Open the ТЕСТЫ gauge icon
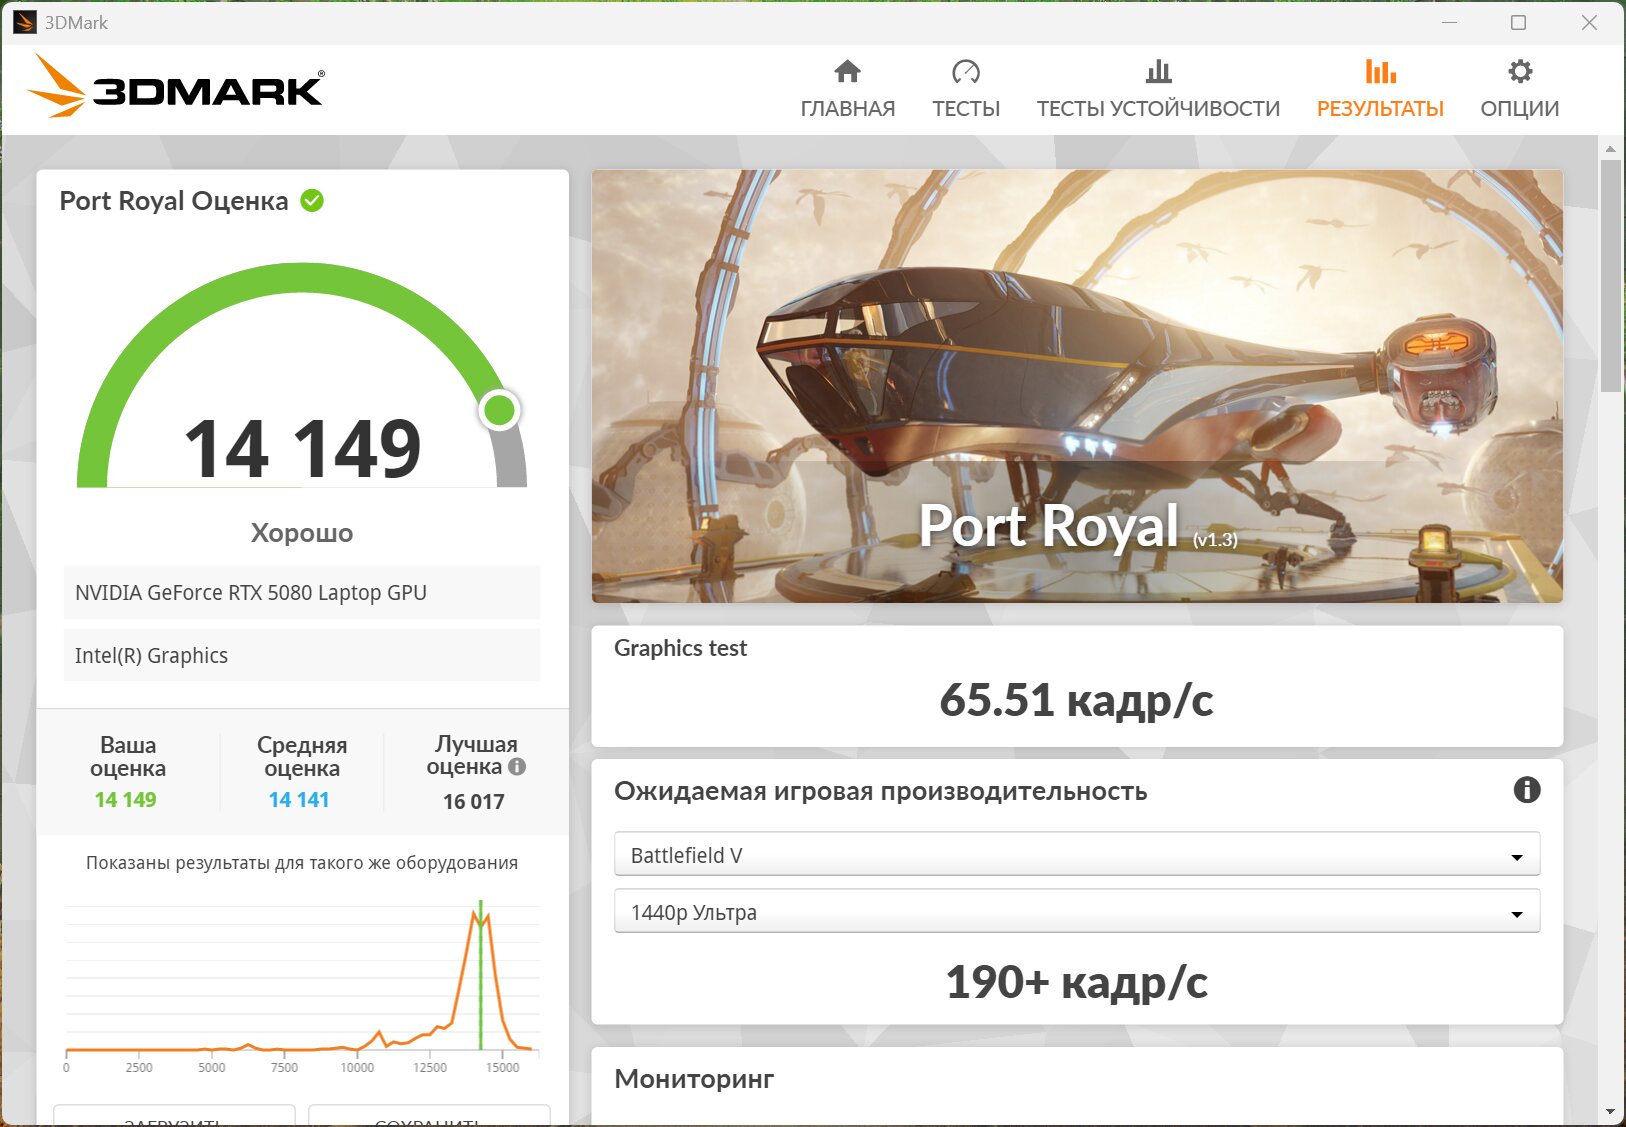1626x1127 pixels. click(965, 72)
